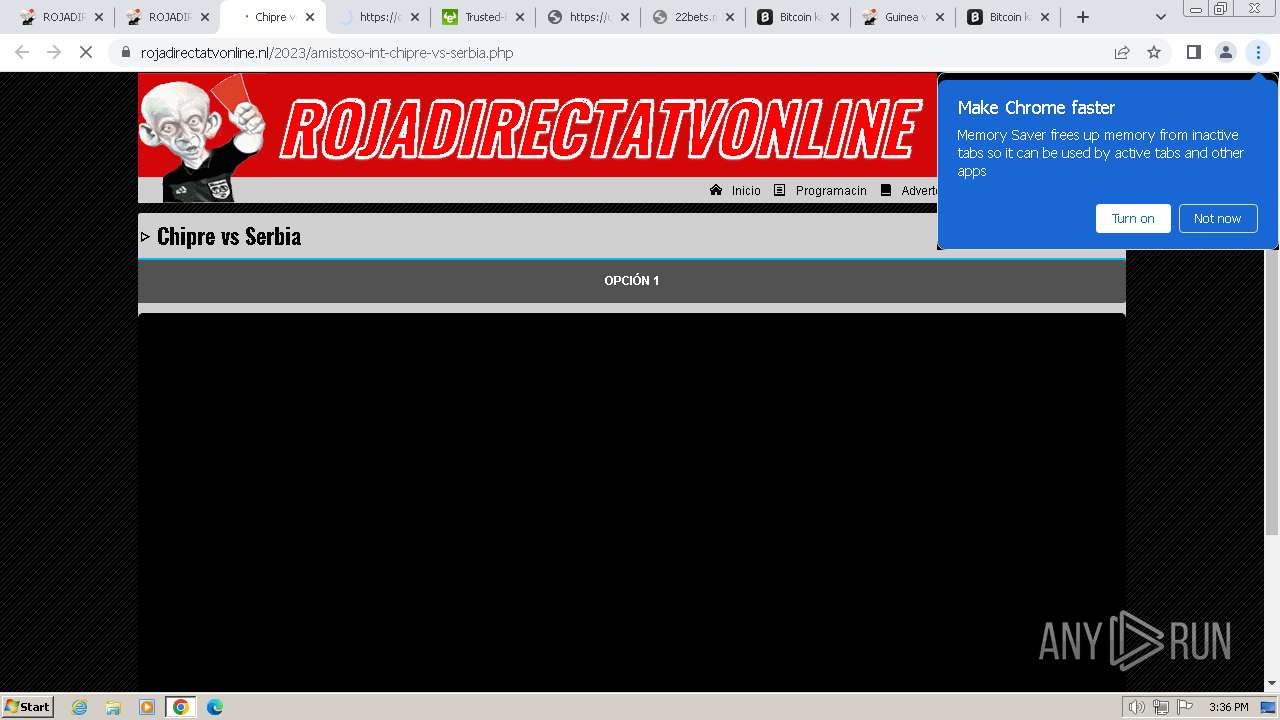Click Chrome taskbar icon
The image size is (1280, 720).
point(180,707)
